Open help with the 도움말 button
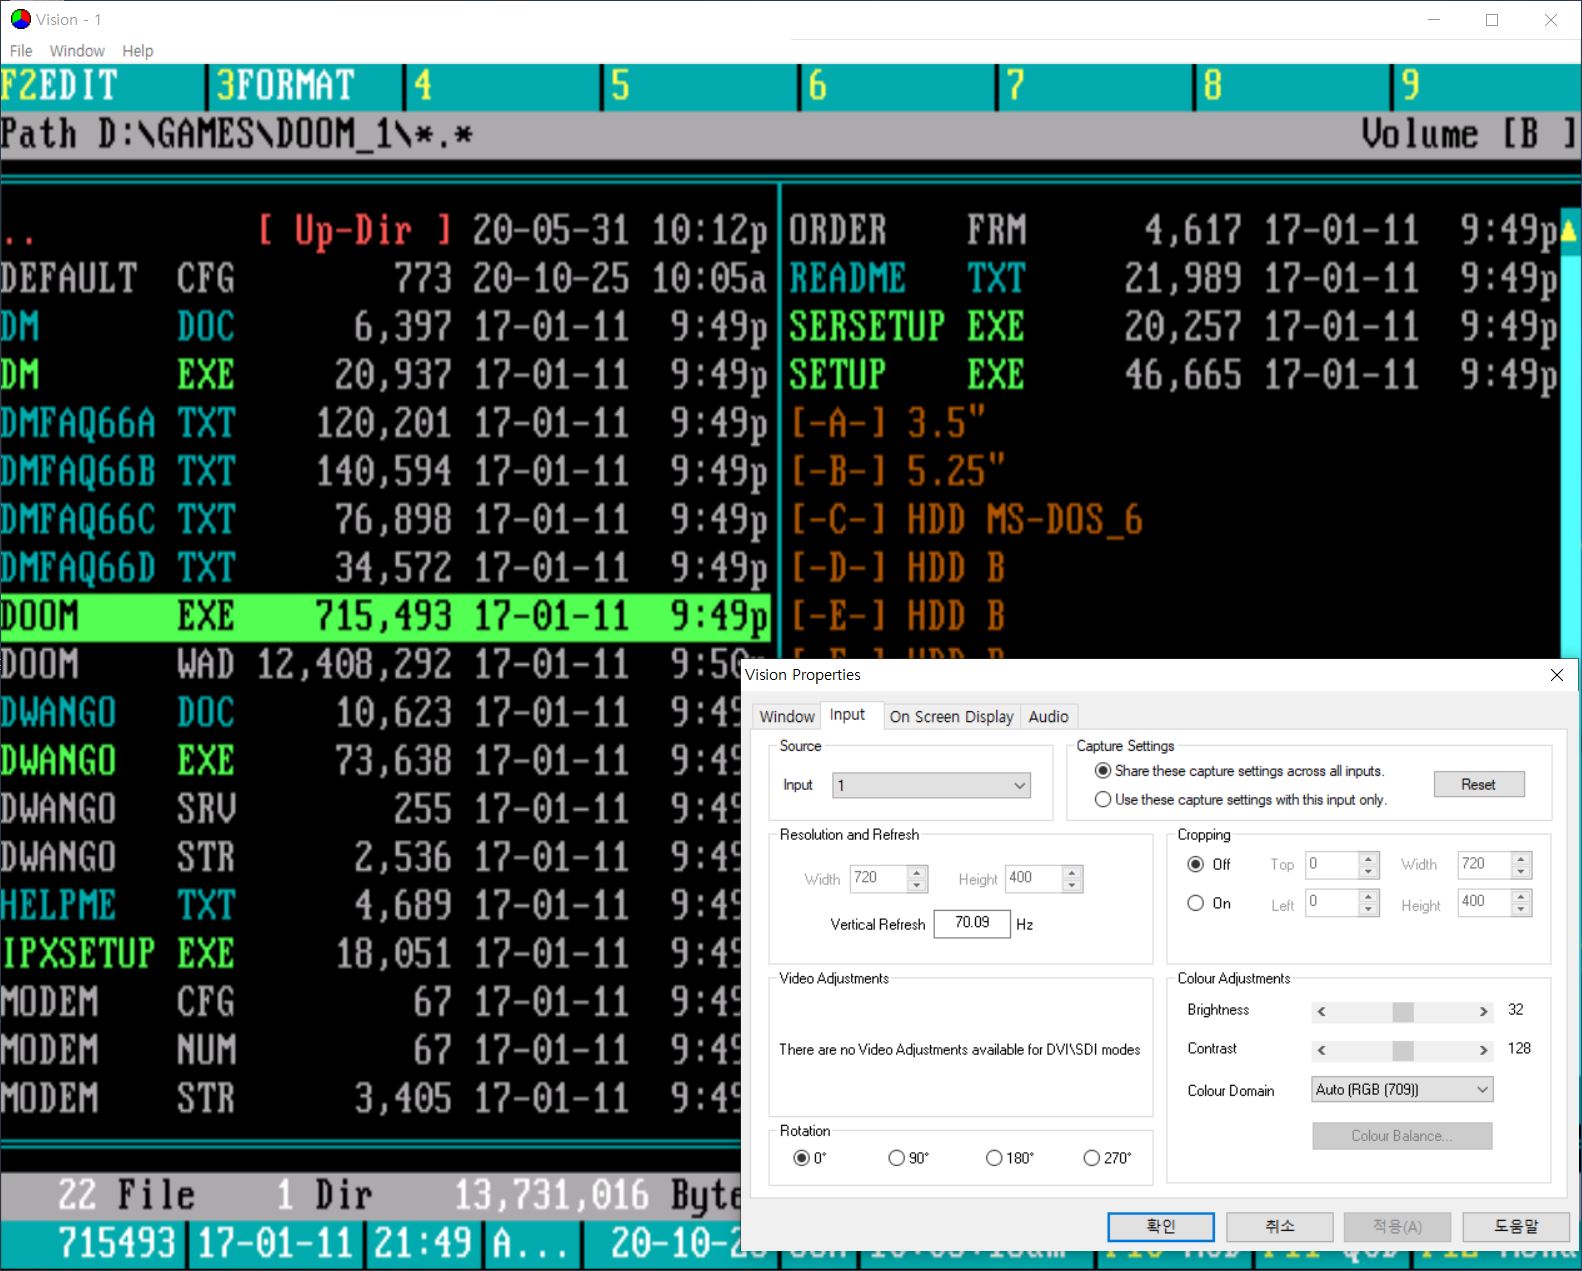1582x1271 pixels. 1516,1226
